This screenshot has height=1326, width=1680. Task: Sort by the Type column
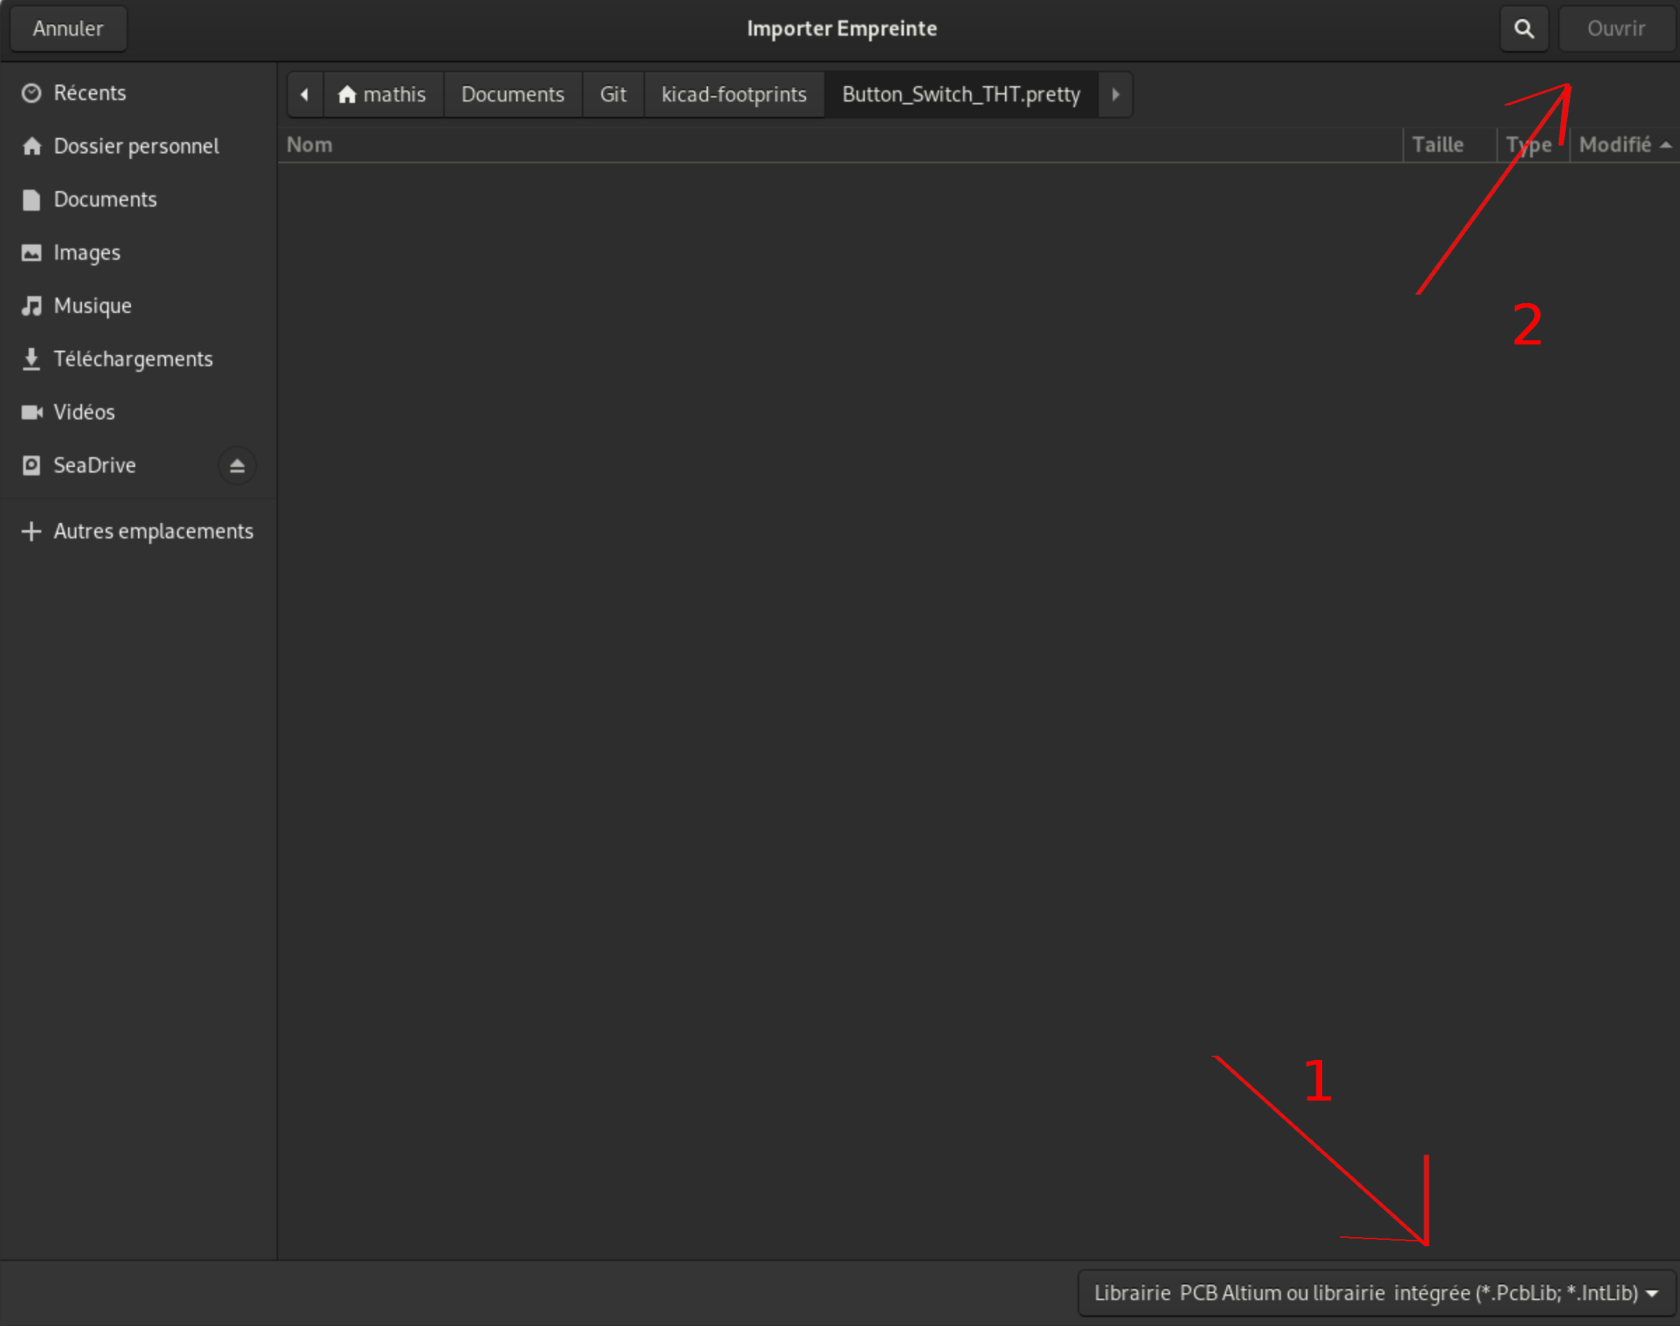(x=1533, y=145)
